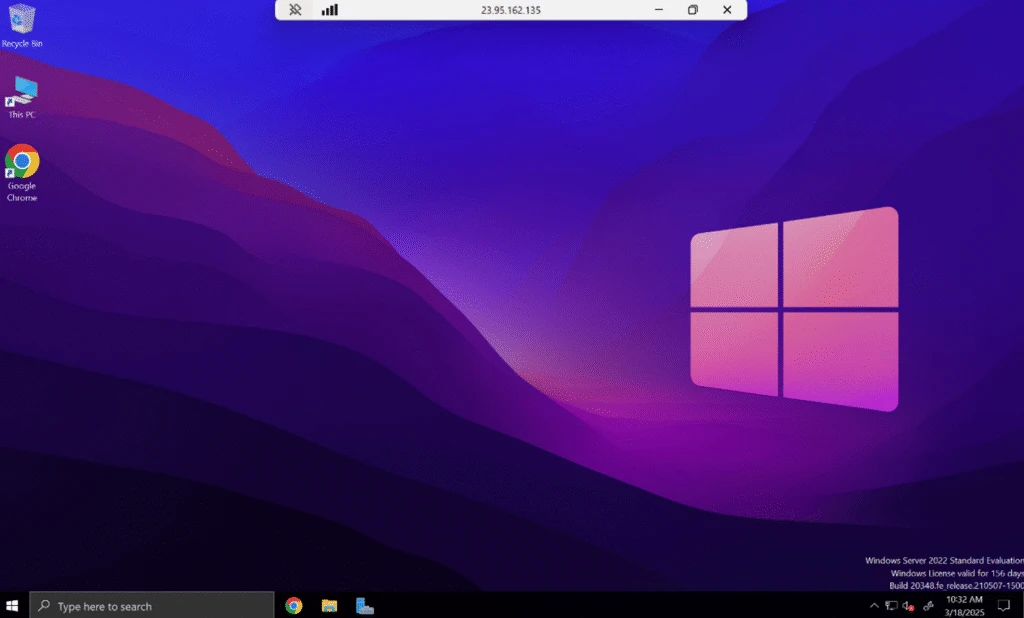Image resolution: width=1024 pixels, height=618 pixels.
Task: Maximize the remote desktop window
Action: coord(692,10)
